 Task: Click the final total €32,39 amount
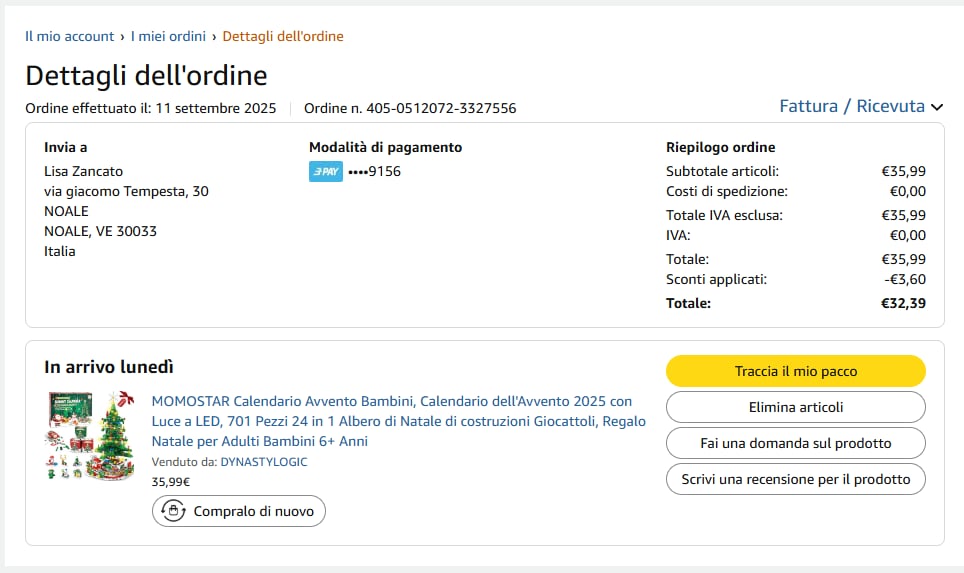(x=903, y=303)
